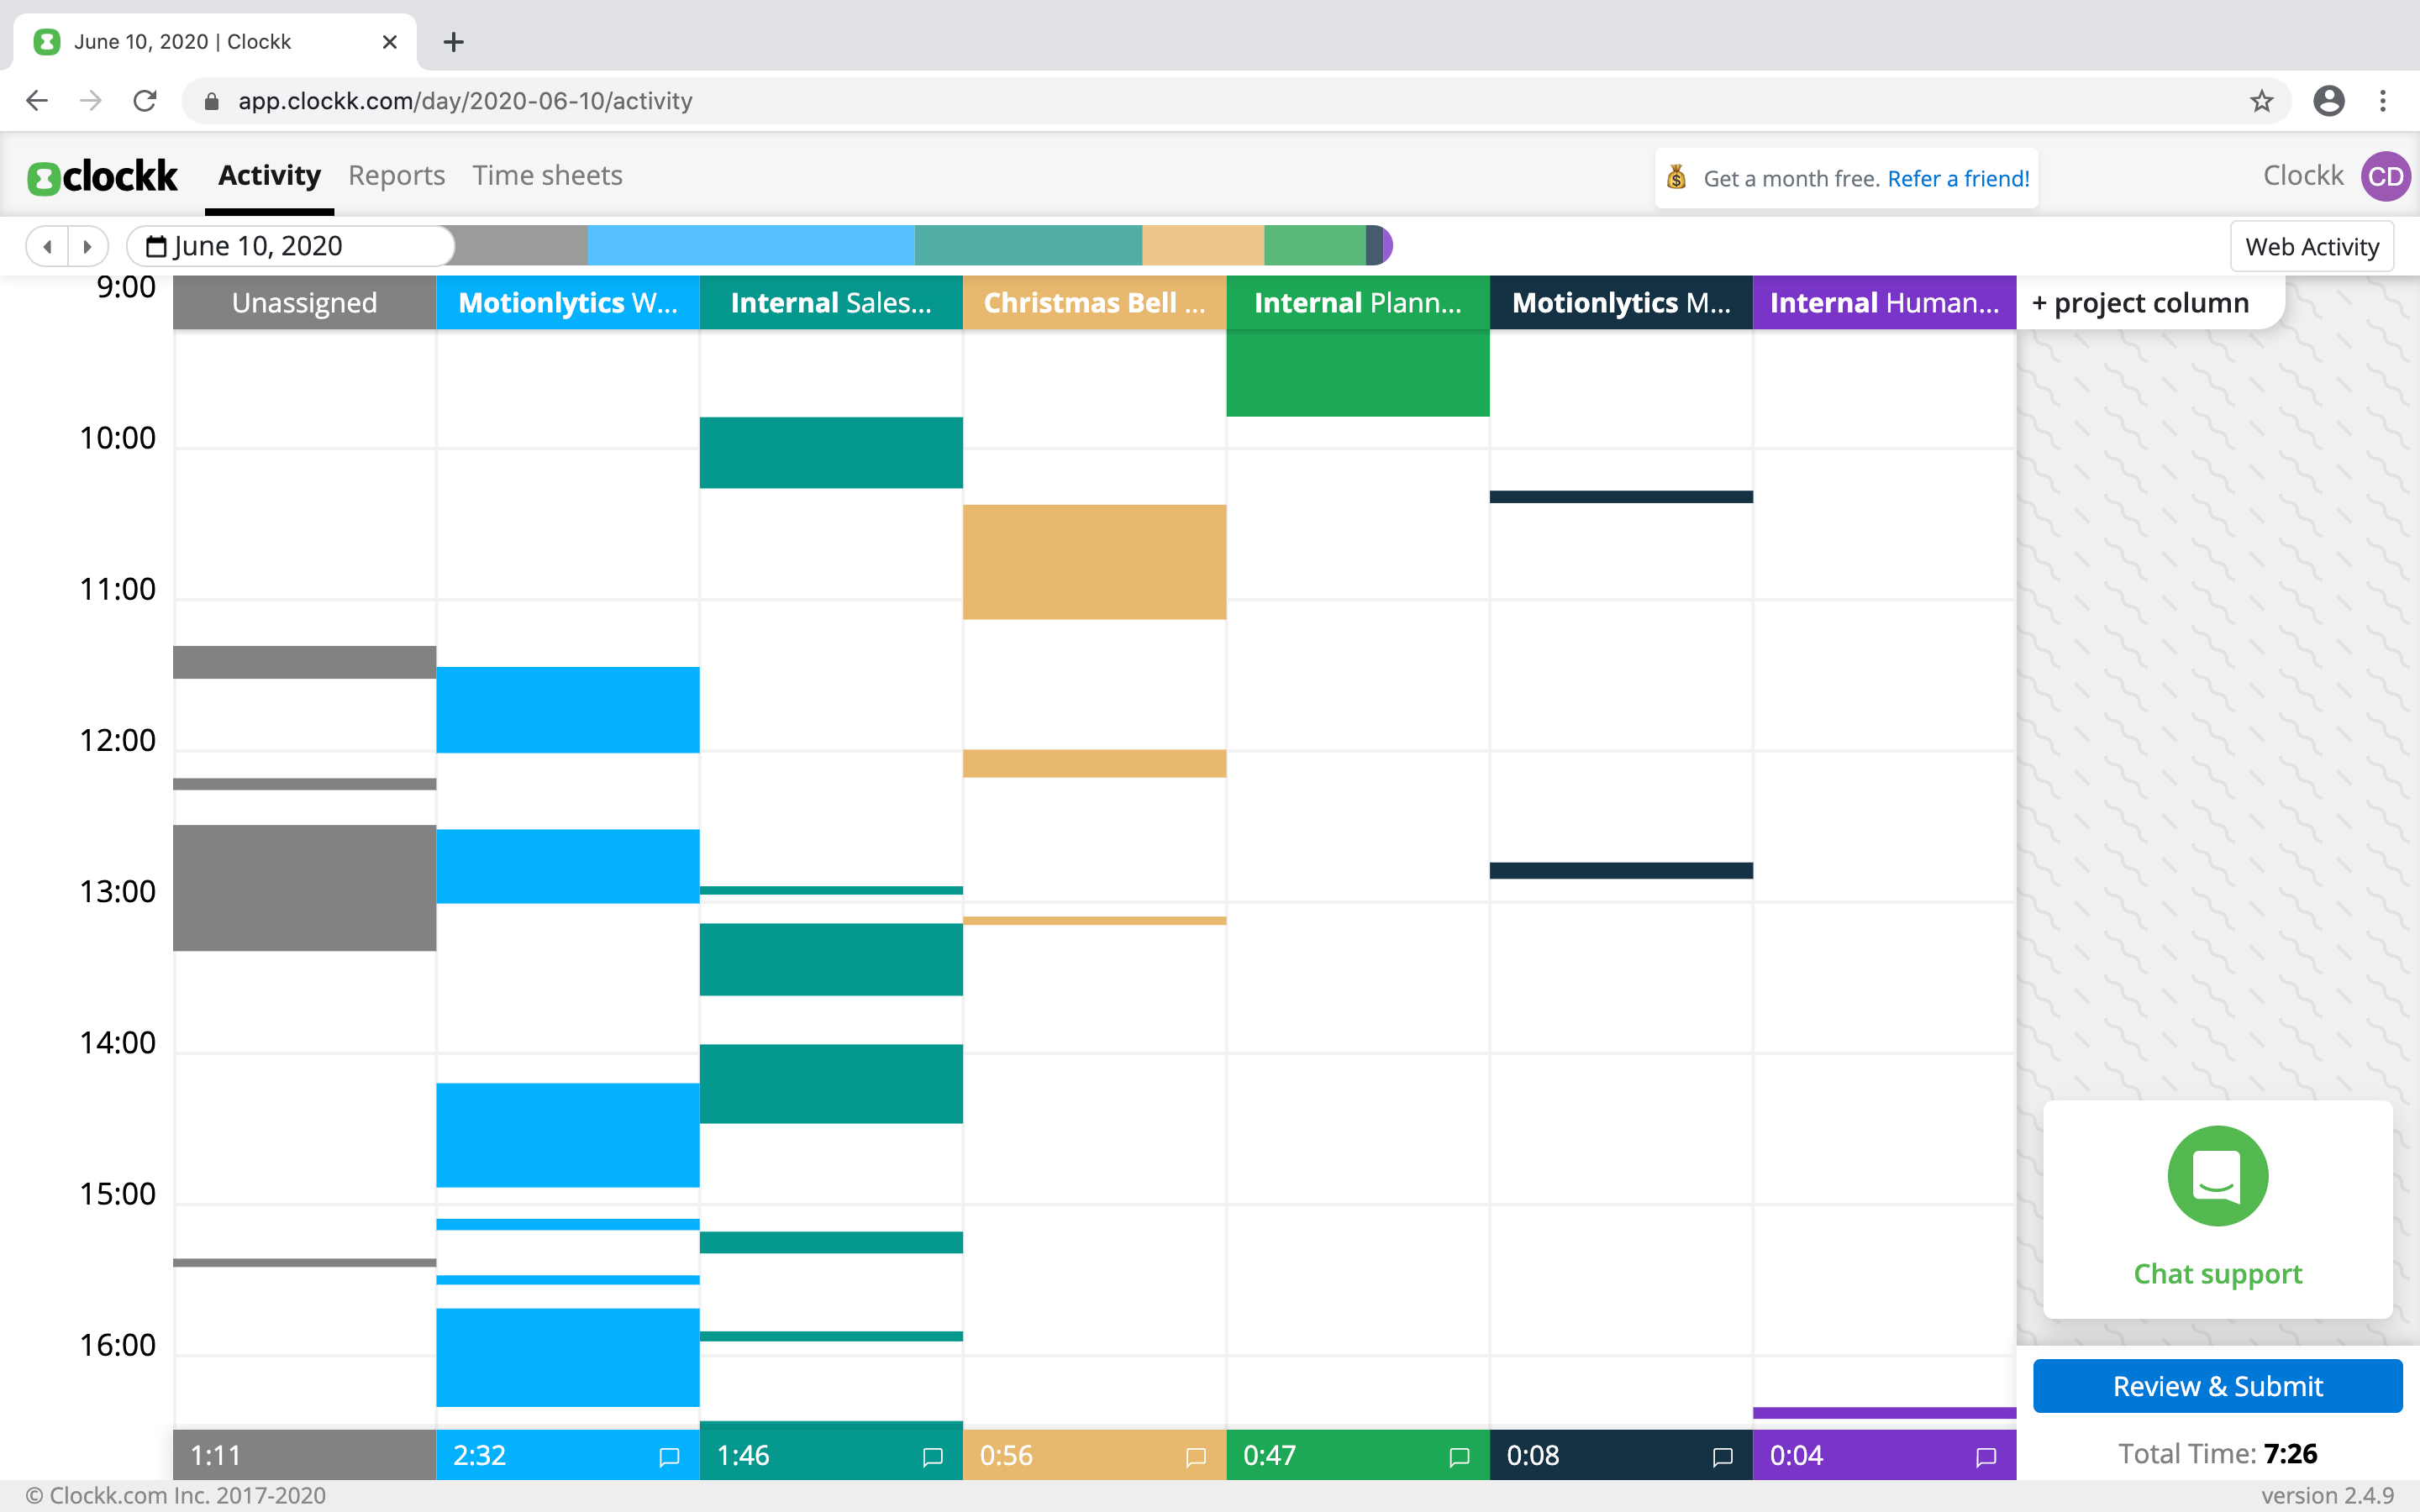The width and height of the screenshot is (2420, 1512).
Task: Click light blue segment in summary bar
Action: (751, 246)
